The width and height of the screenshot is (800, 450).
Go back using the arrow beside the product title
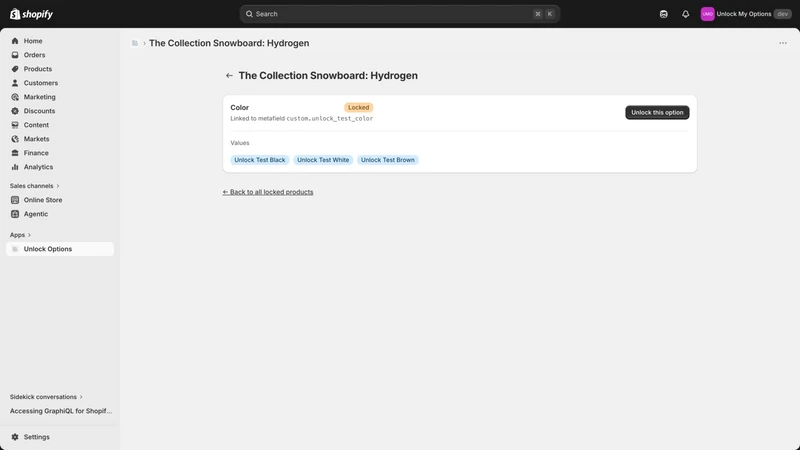coord(229,76)
